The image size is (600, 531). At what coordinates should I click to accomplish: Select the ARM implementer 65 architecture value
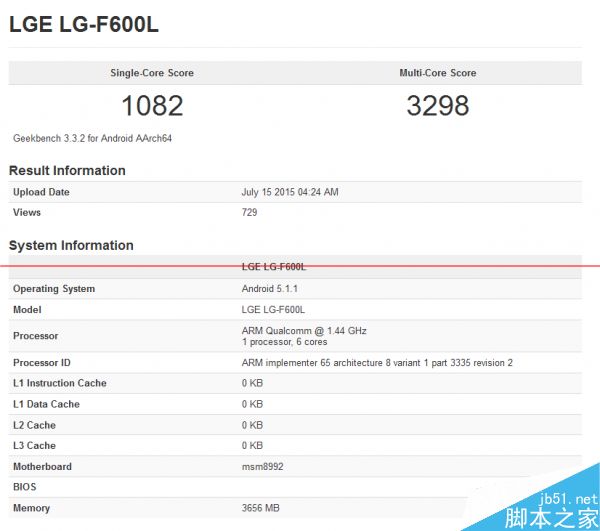tap(377, 363)
